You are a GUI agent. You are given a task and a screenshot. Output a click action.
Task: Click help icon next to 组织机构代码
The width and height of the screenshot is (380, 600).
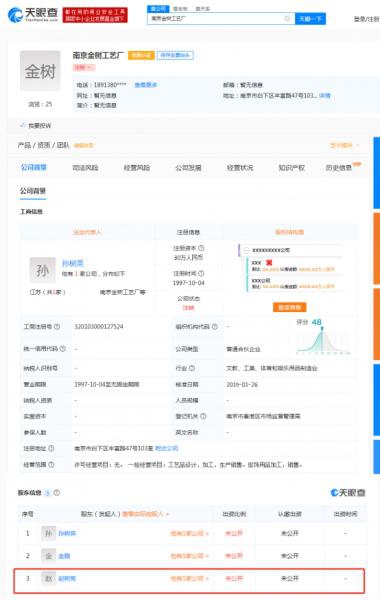tap(215, 326)
